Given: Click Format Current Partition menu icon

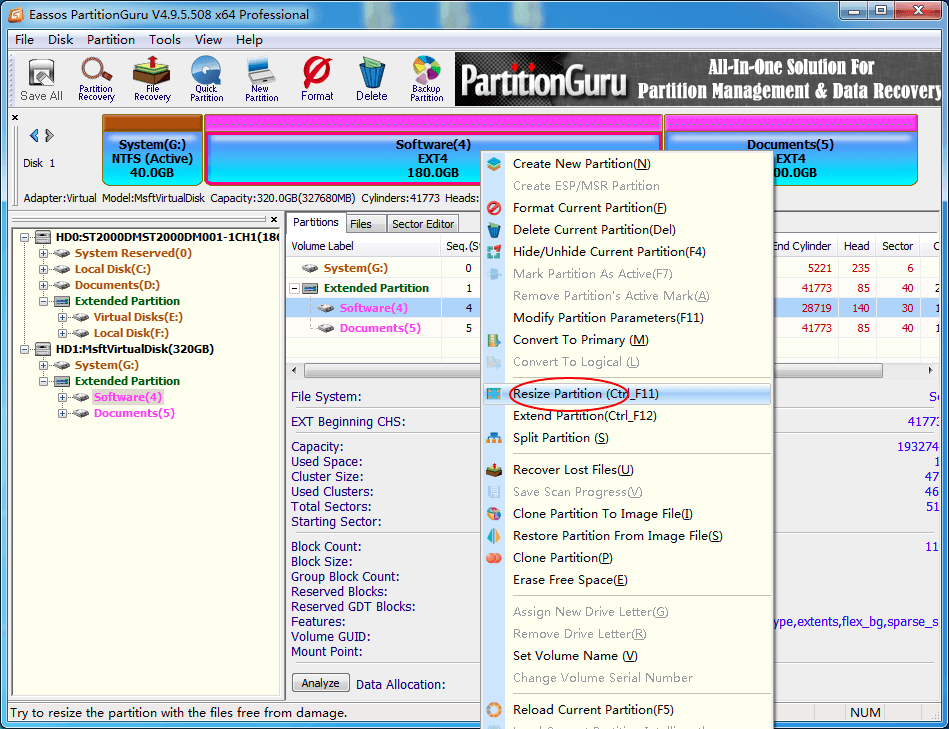Looking at the screenshot, I should point(494,208).
